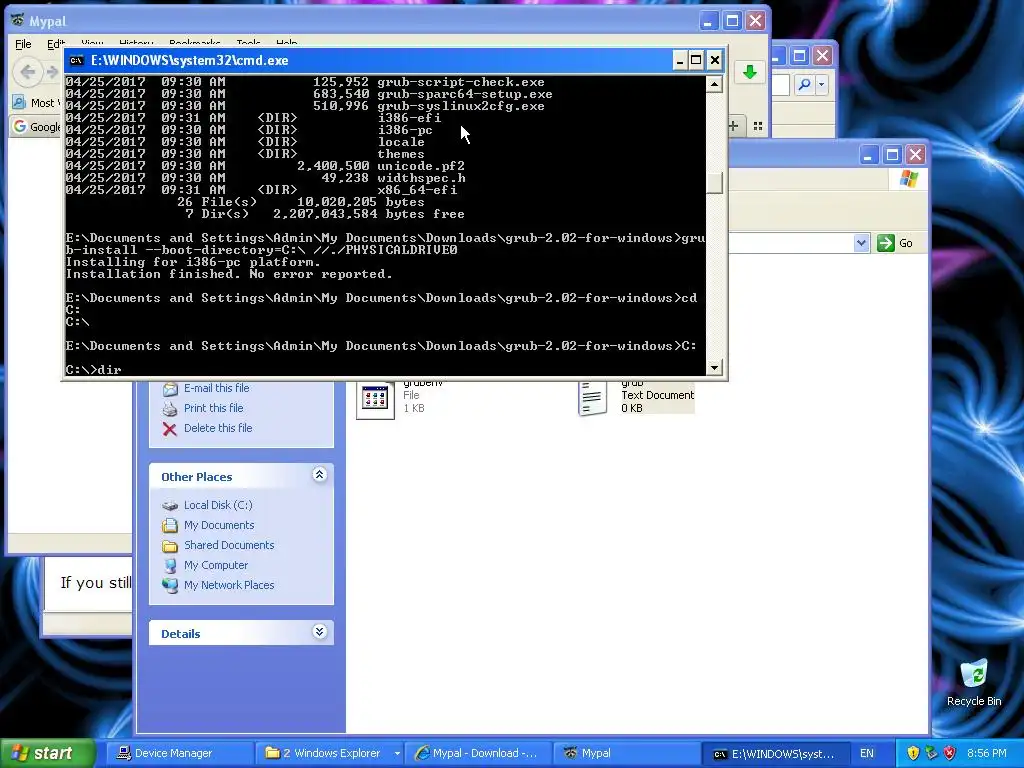This screenshot has height=768, width=1024.
Task: Switch to Mypal - Download taskbar item
Action: (x=478, y=753)
